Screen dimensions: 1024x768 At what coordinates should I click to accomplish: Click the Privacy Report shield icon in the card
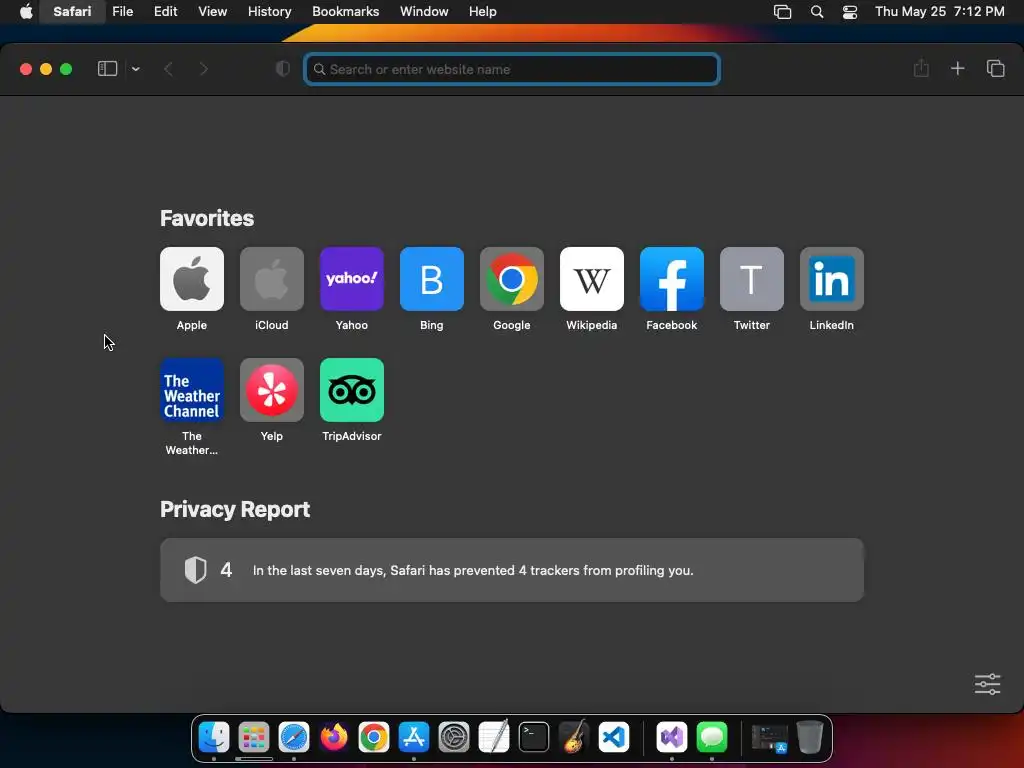click(195, 570)
